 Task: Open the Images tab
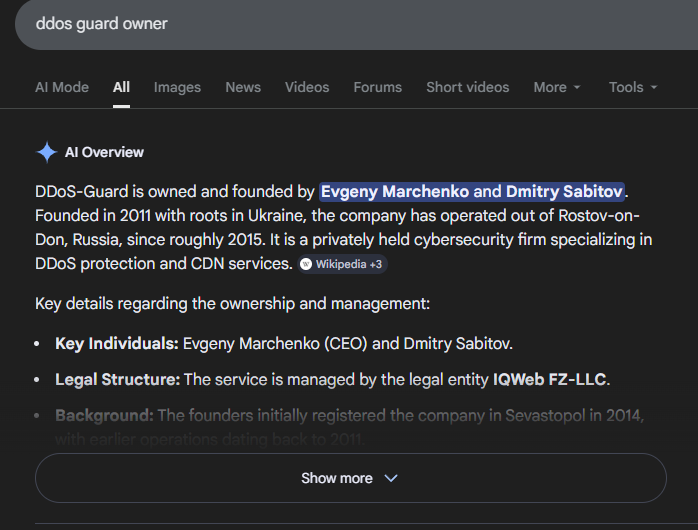click(177, 87)
